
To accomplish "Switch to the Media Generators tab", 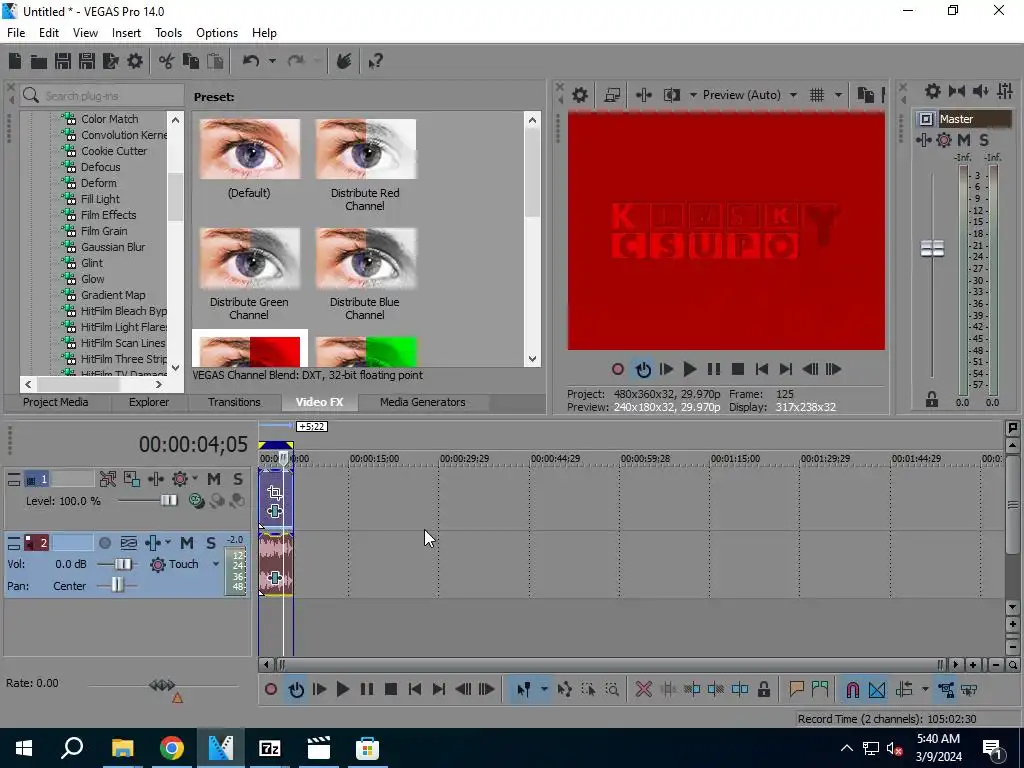I will (423, 402).
